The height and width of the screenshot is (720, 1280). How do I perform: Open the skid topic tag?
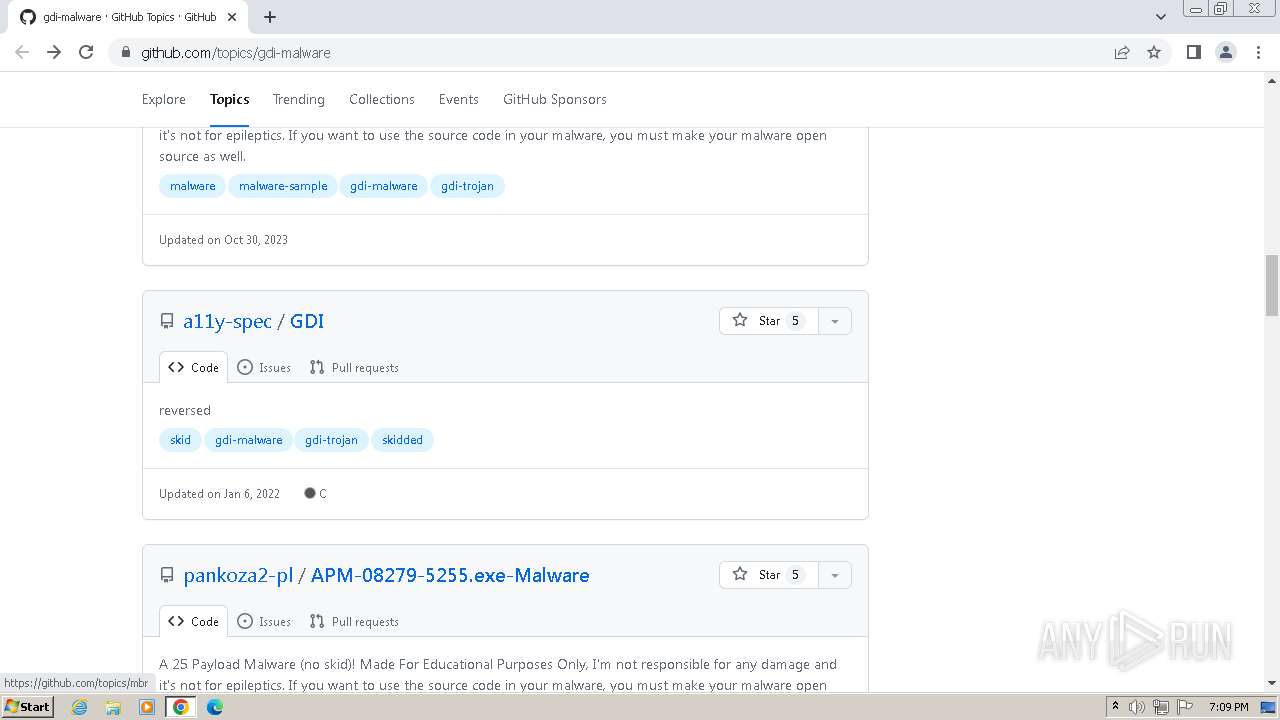coord(180,440)
